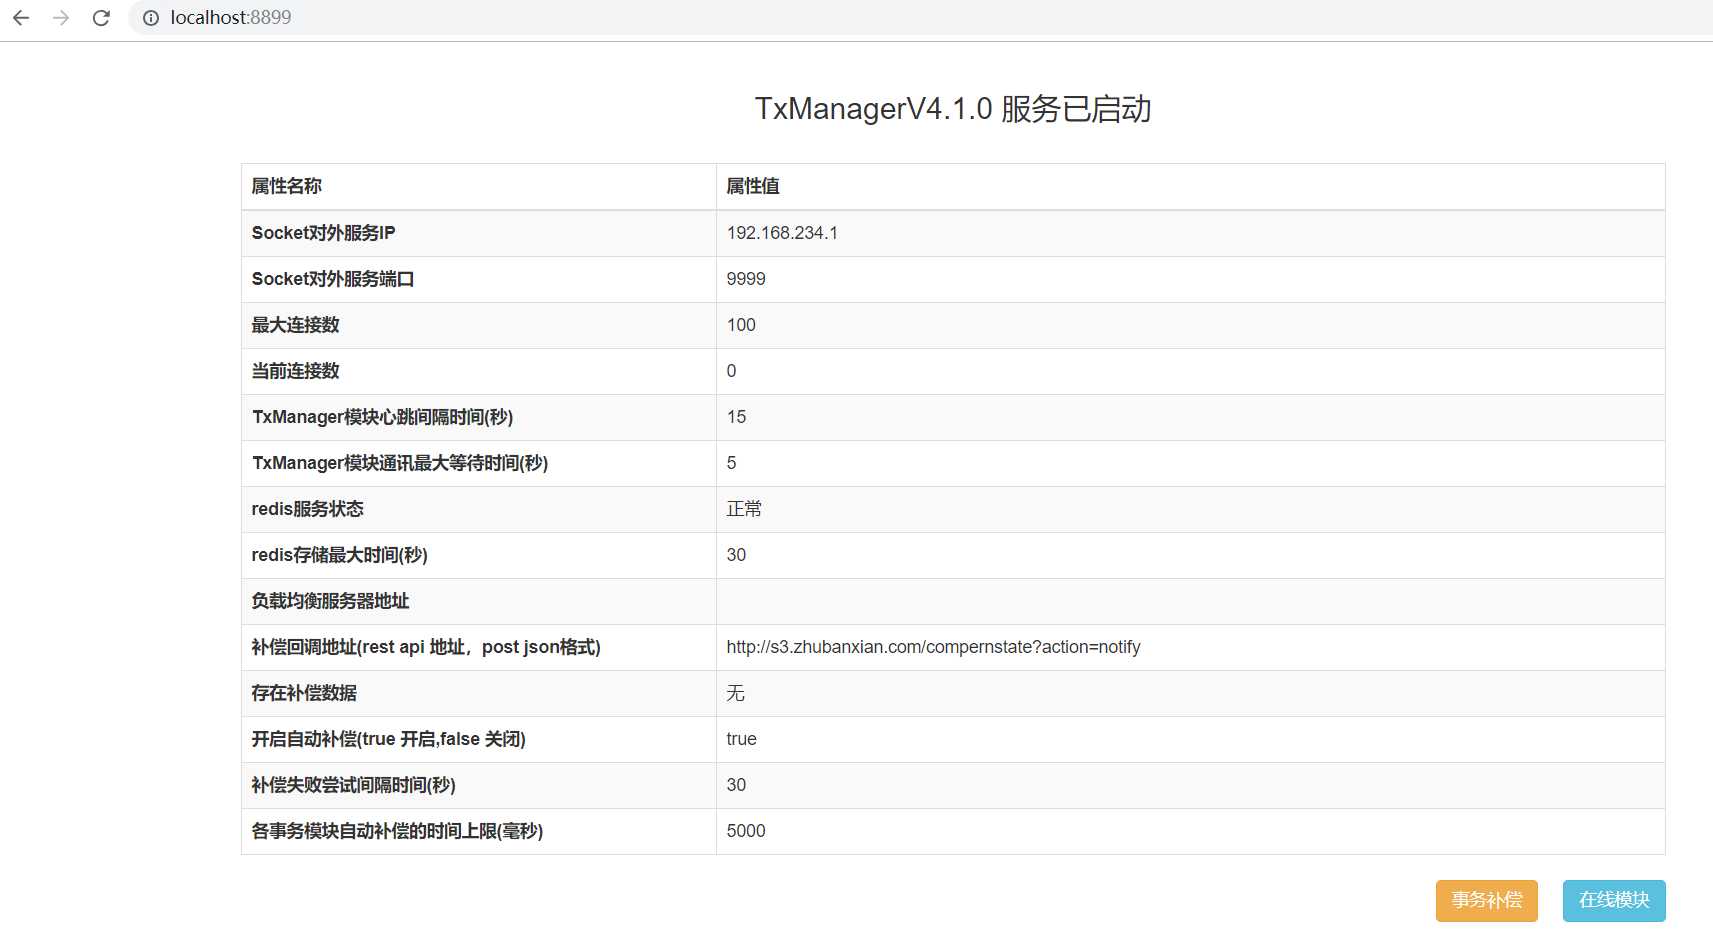
Task: Click the 属性名称 column header
Action: point(286,186)
